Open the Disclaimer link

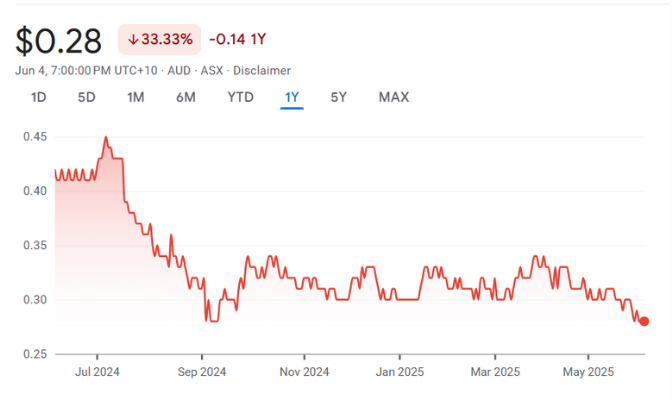[263, 70]
